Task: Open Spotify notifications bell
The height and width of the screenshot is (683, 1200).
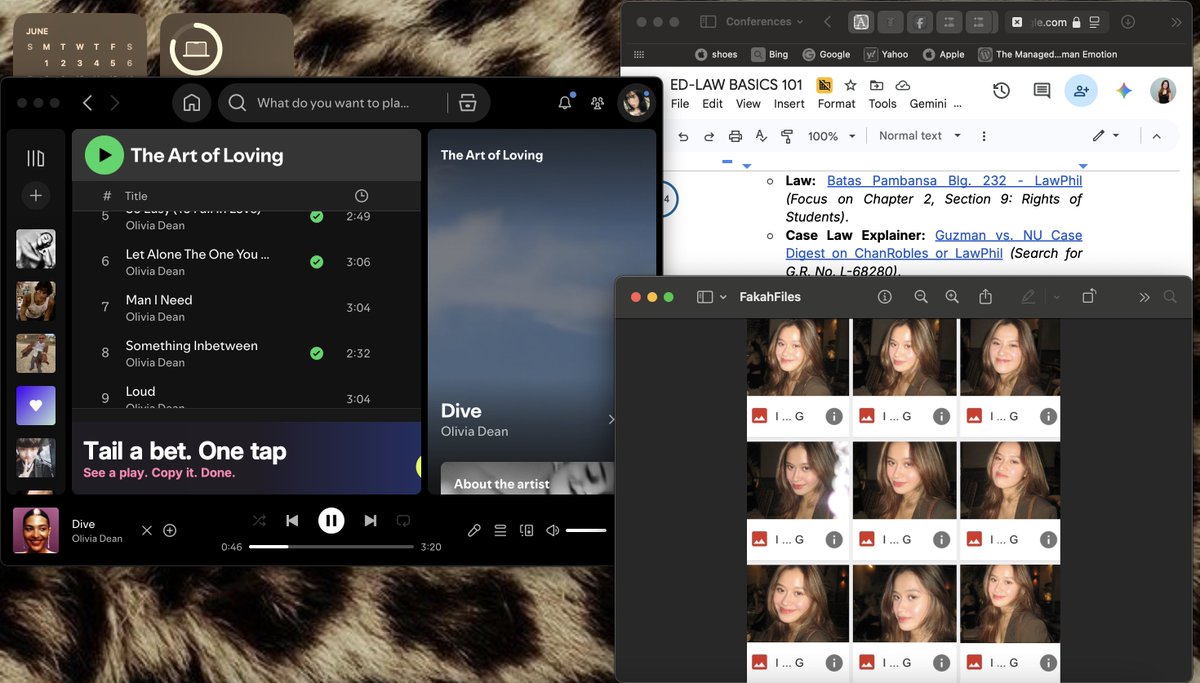Action: pos(565,102)
